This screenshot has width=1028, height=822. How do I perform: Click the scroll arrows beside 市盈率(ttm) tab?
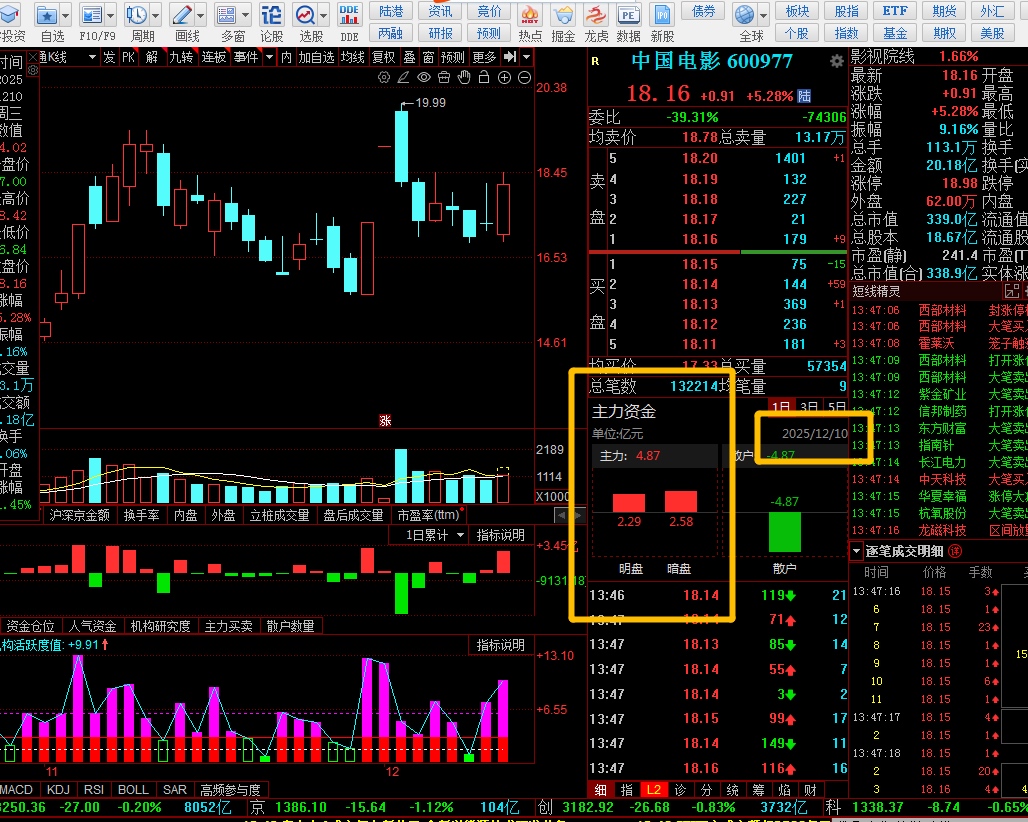point(569,516)
